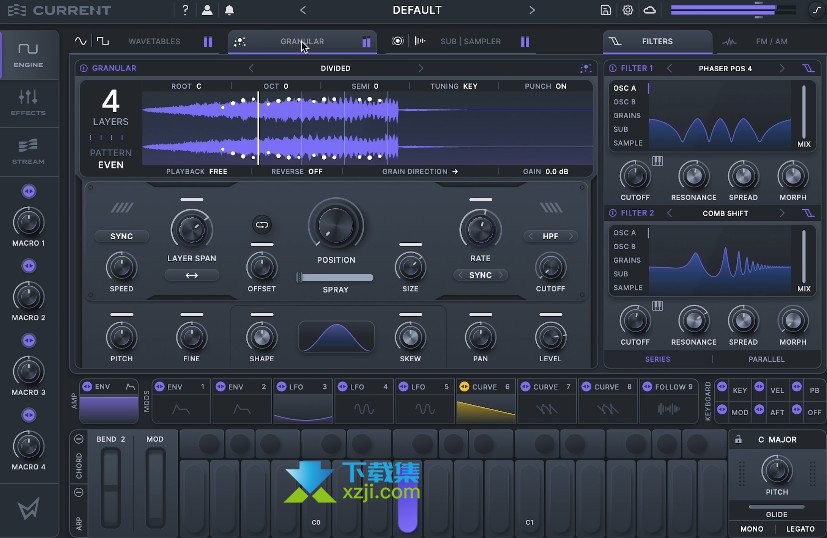Toggle Filter 2 power button
The height and width of the screenshot is (538, 827).
click(x=612, y=213)
